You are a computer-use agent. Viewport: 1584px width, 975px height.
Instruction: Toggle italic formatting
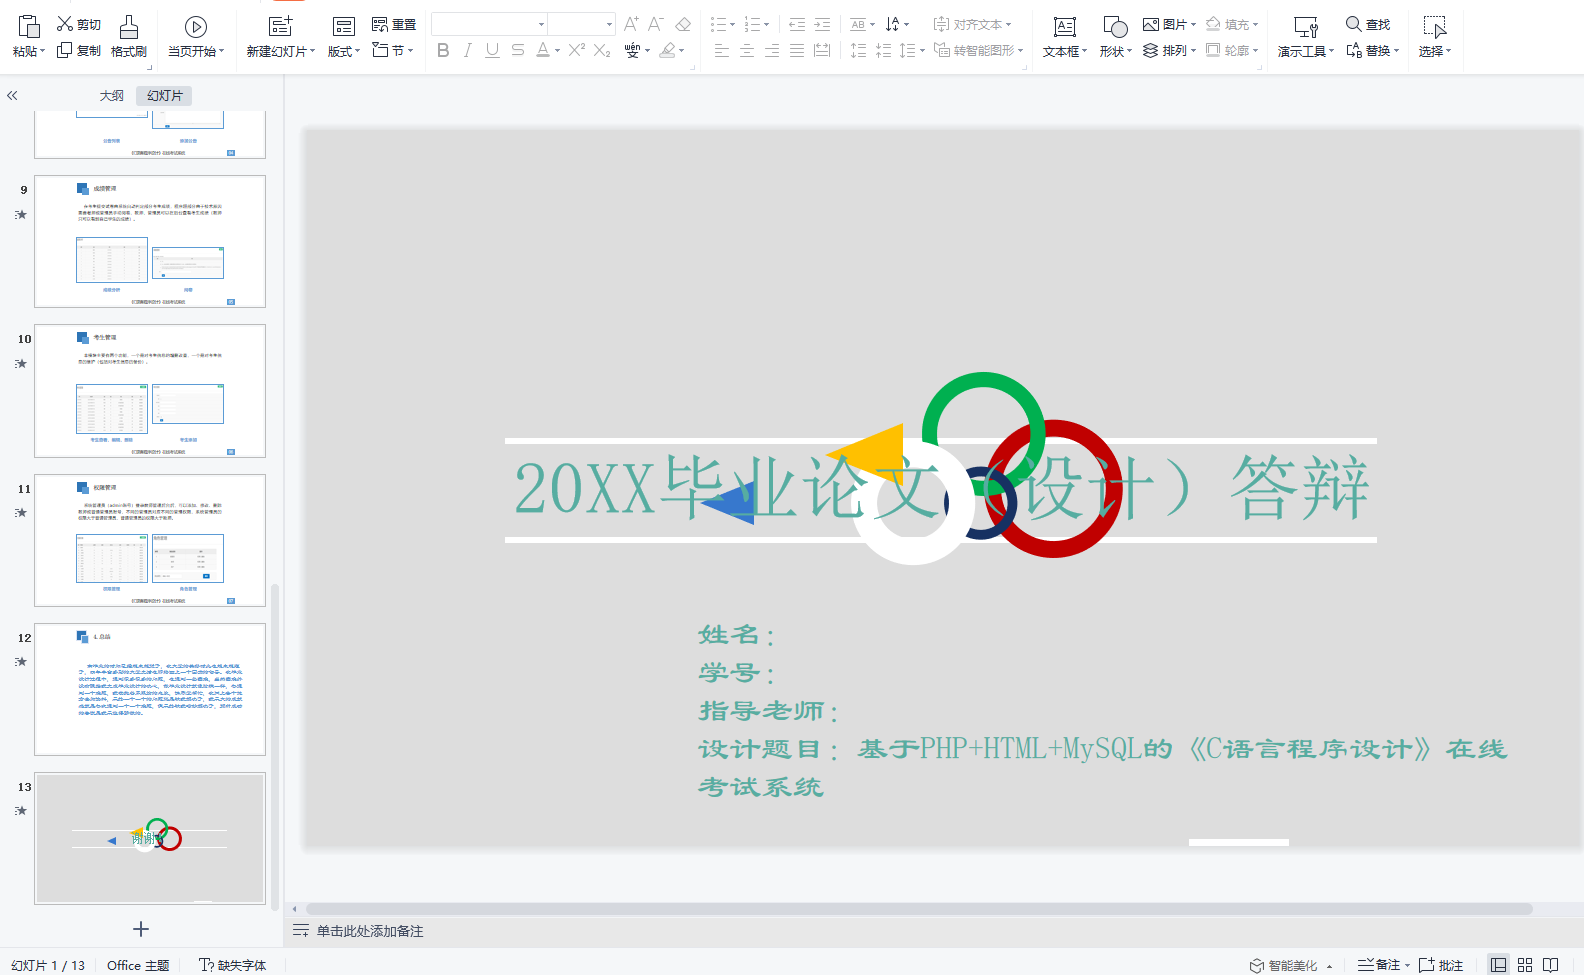click(467, 50)
